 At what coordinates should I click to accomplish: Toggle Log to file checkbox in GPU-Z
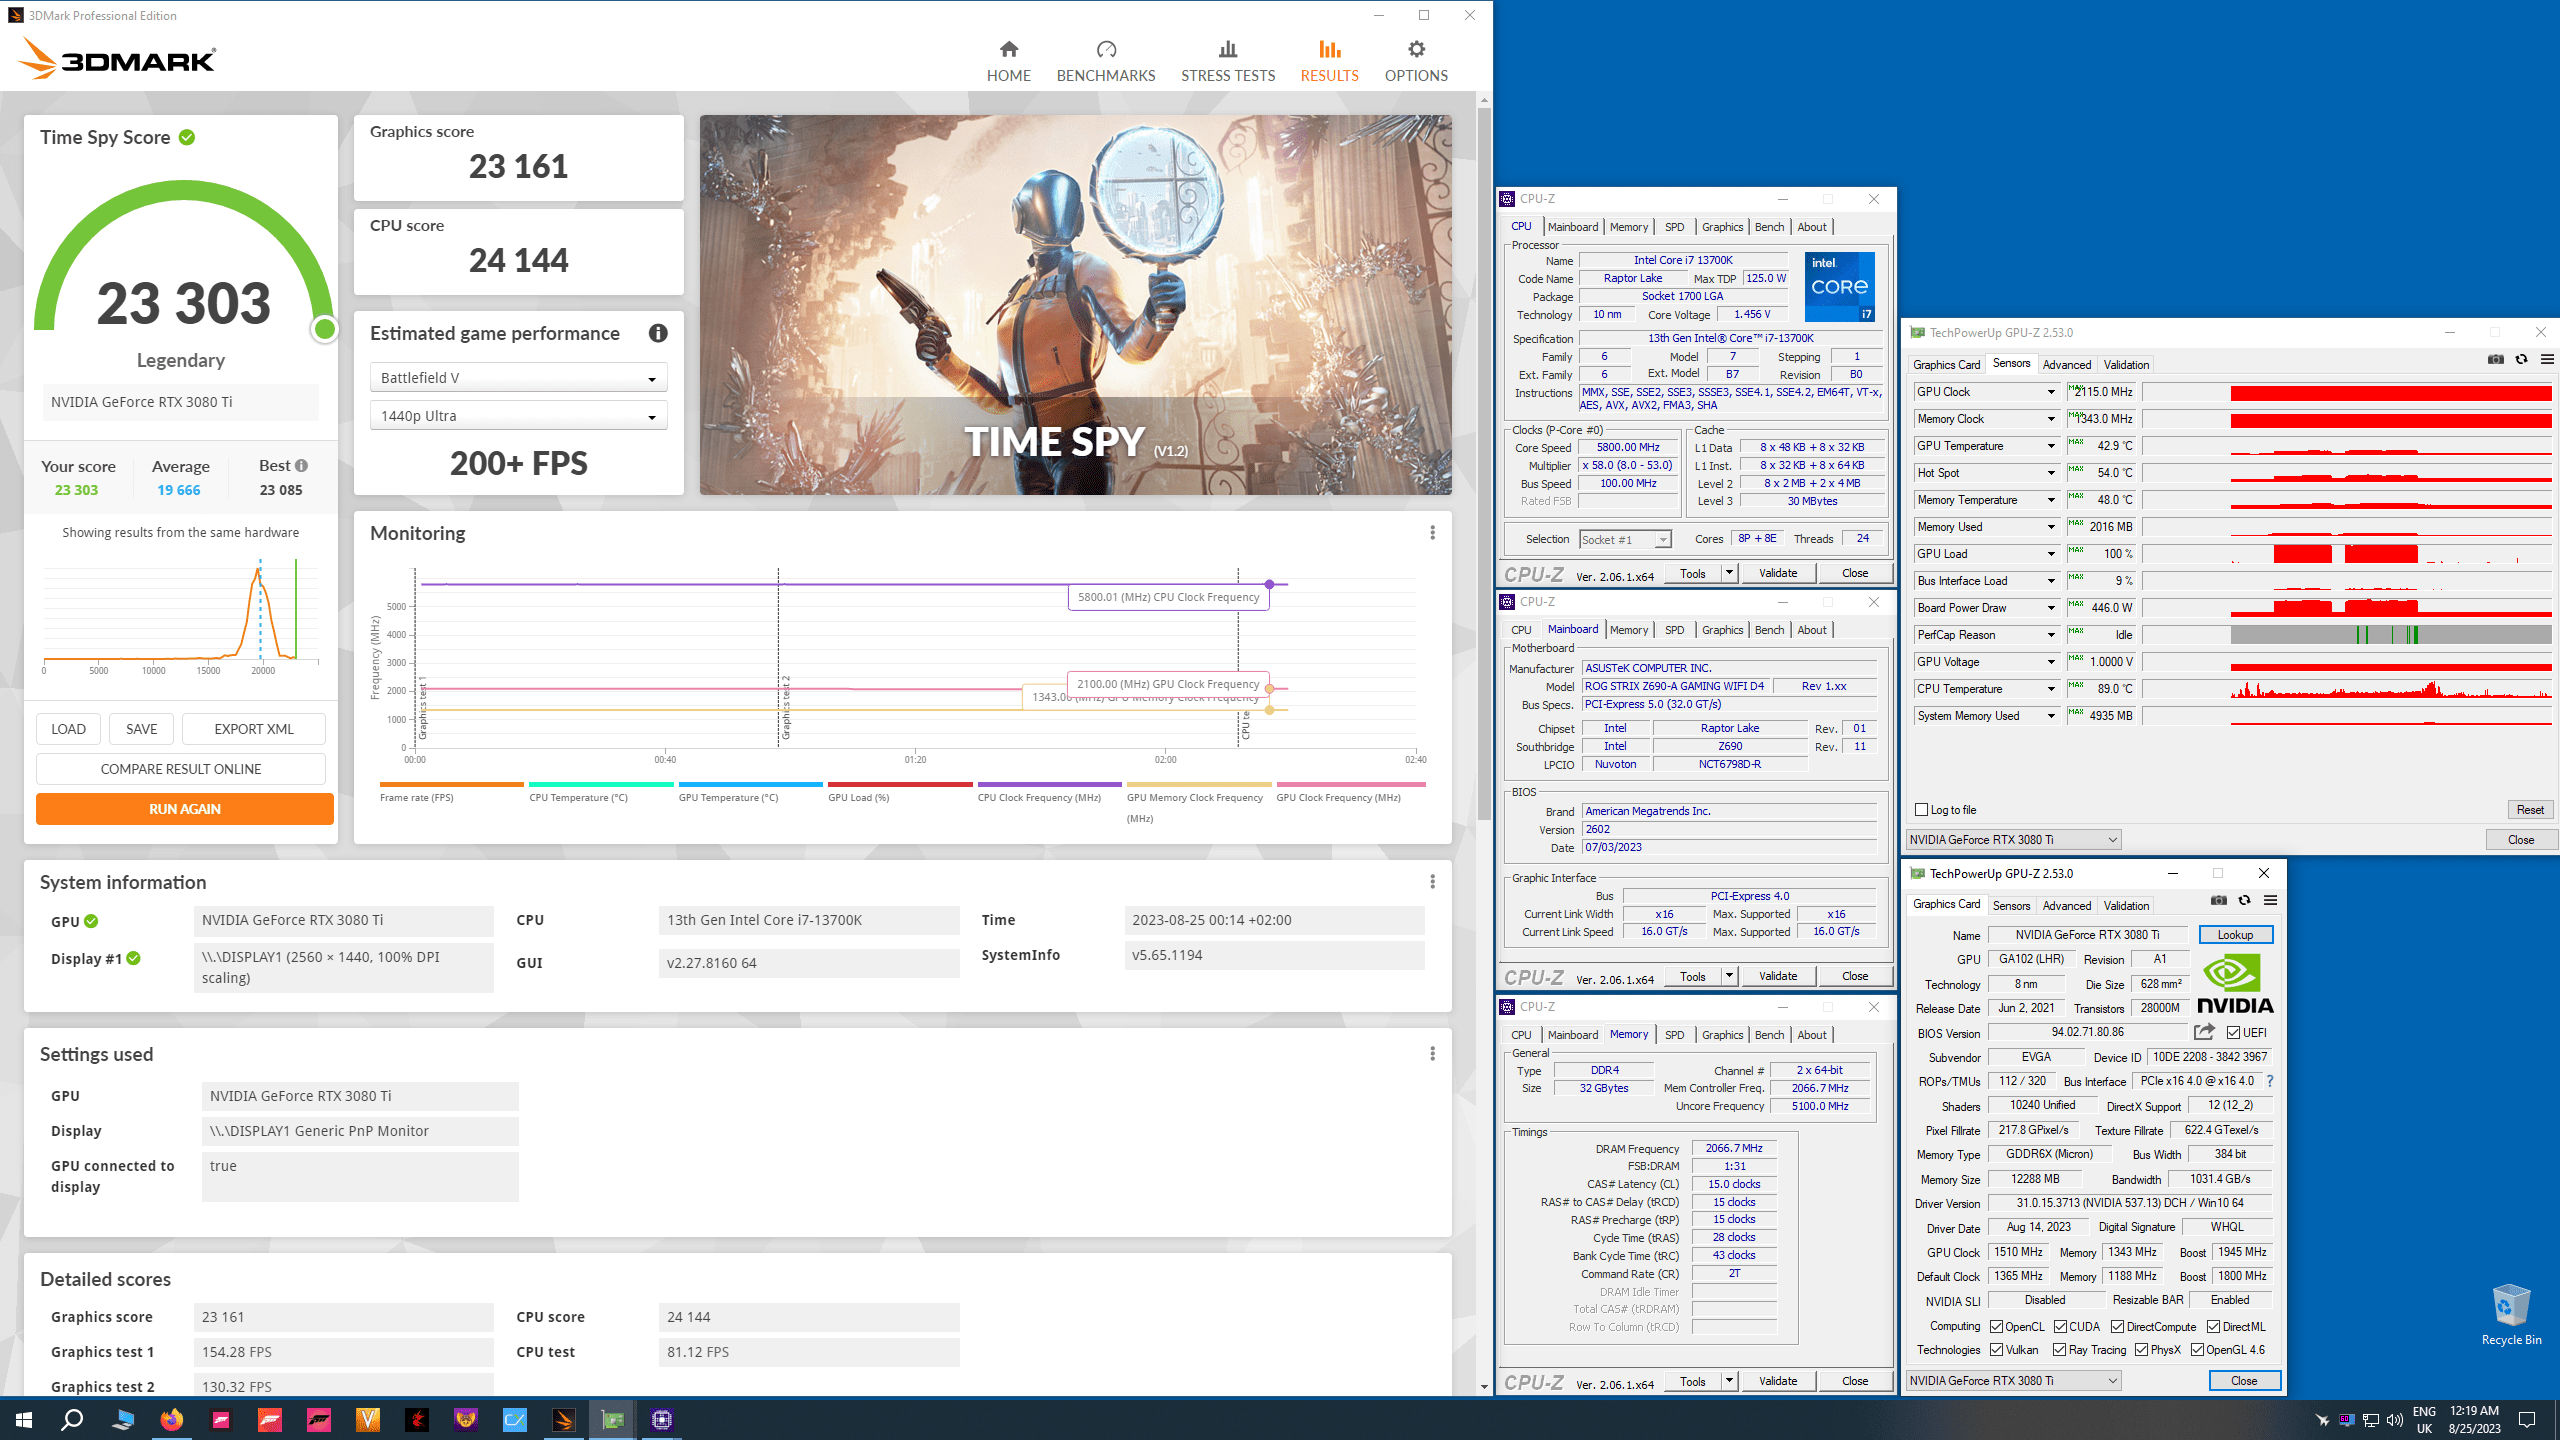pos(1921,809)
